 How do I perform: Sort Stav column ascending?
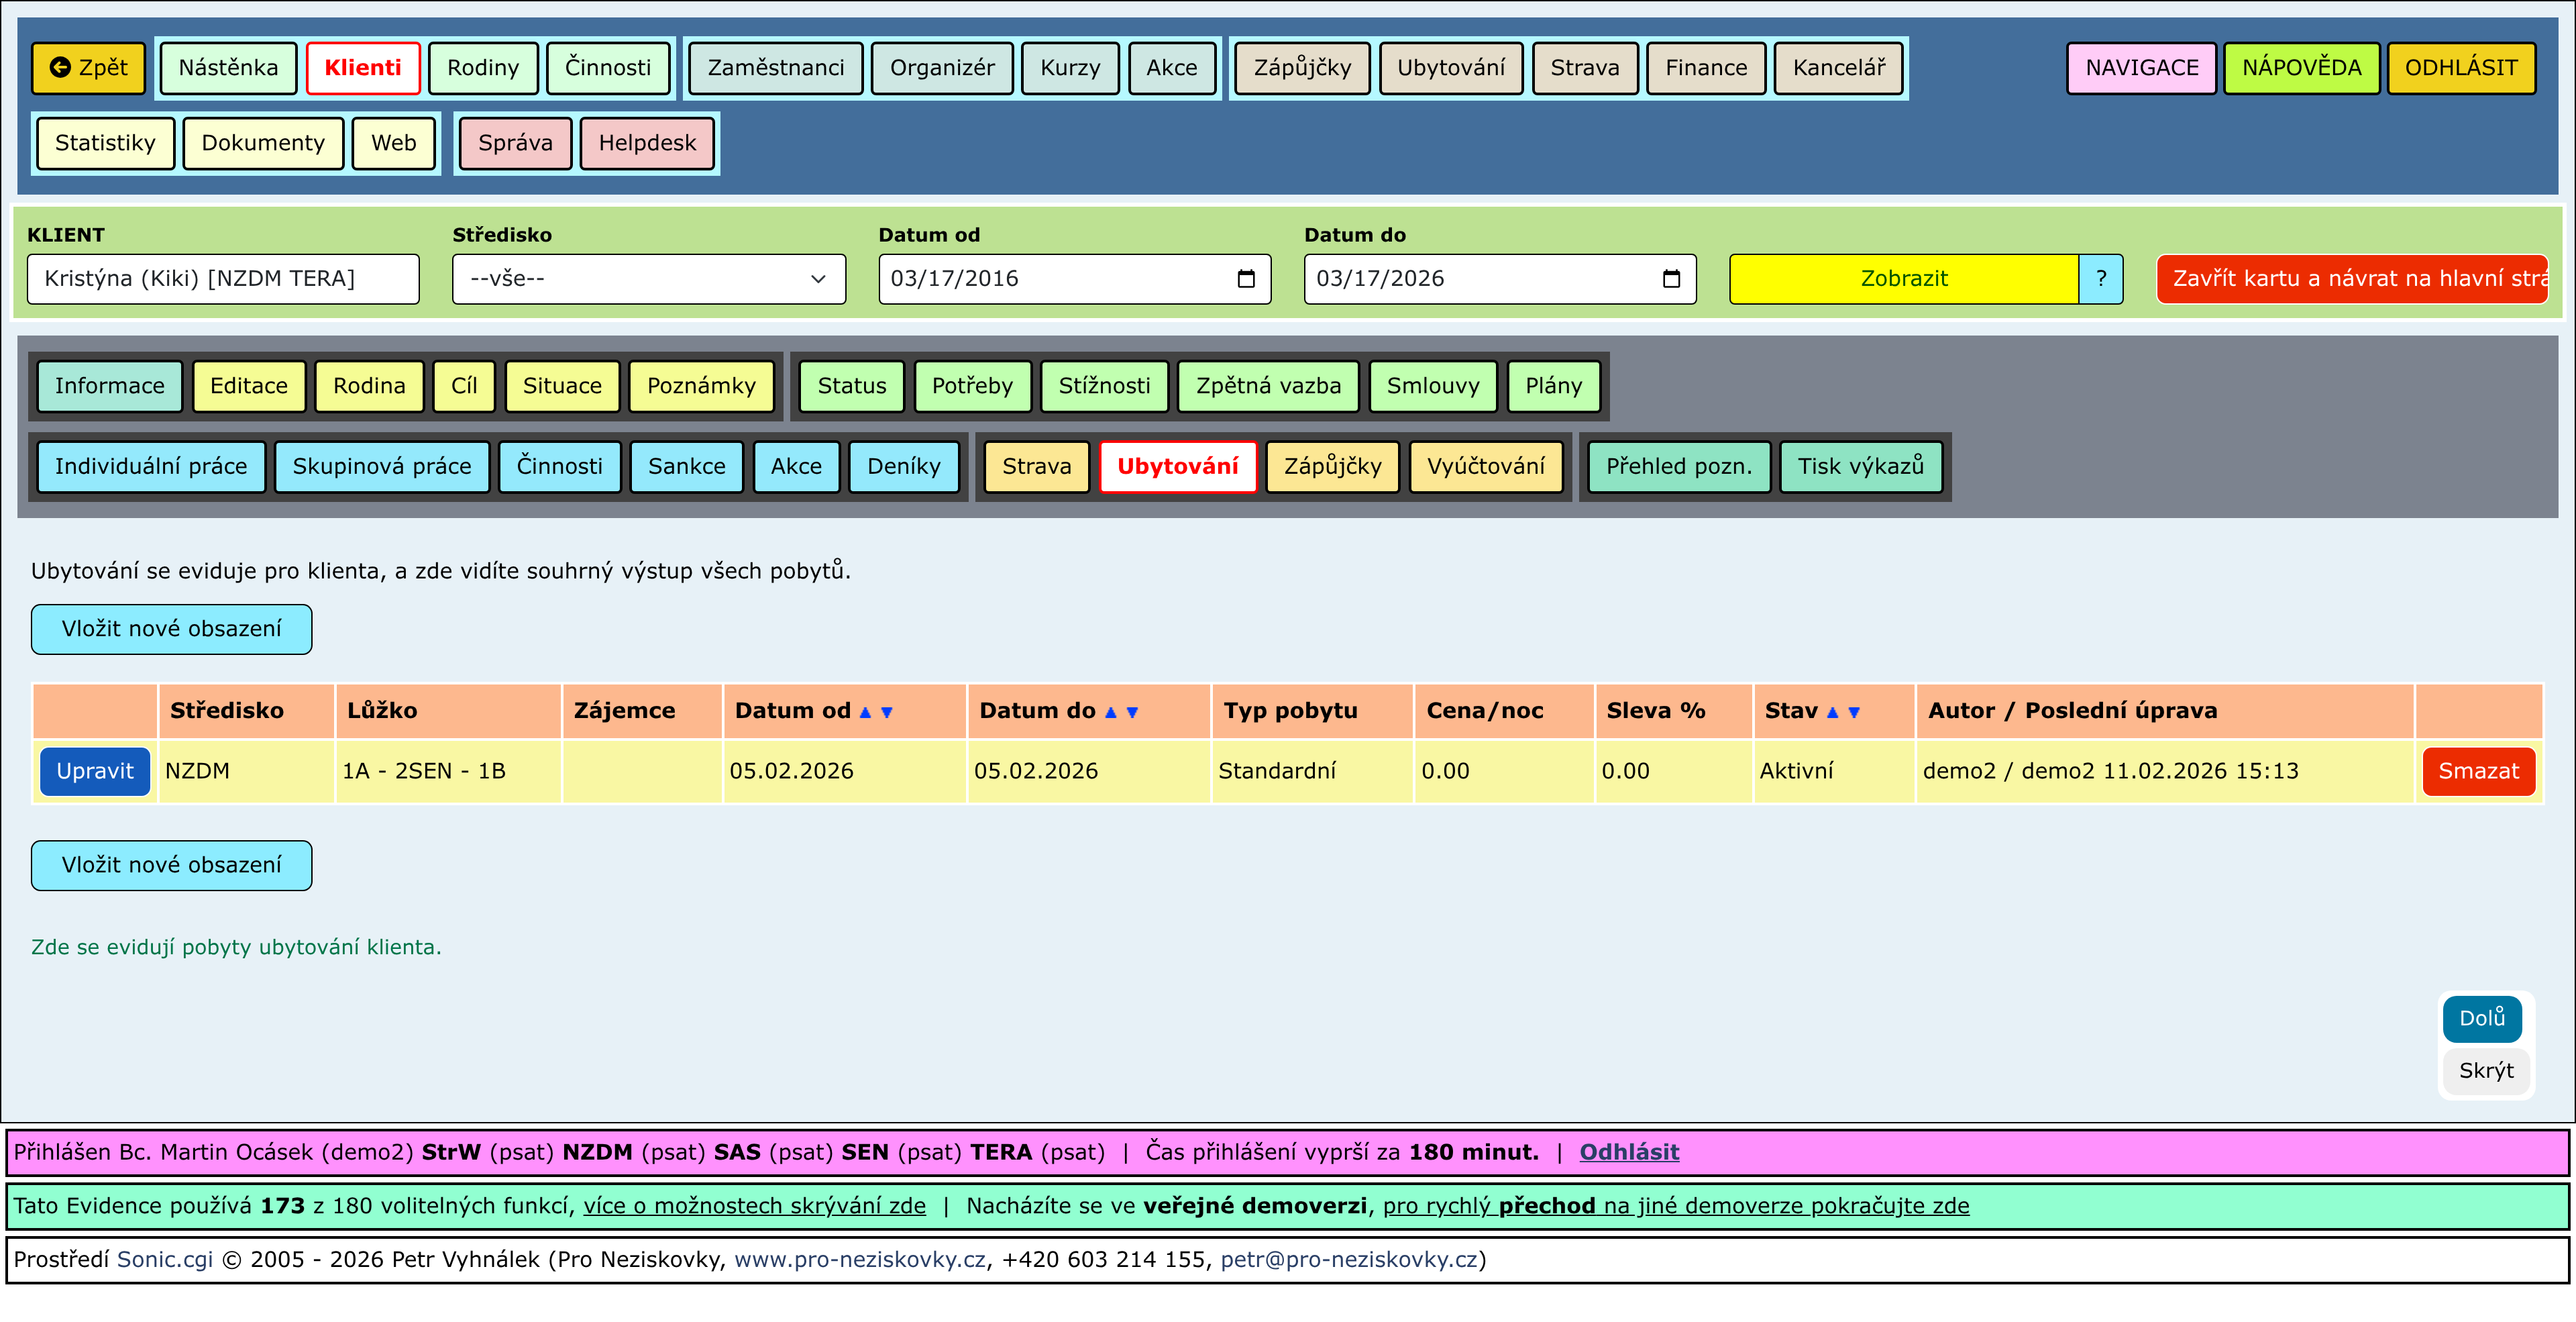click(x=1832, y=712)
